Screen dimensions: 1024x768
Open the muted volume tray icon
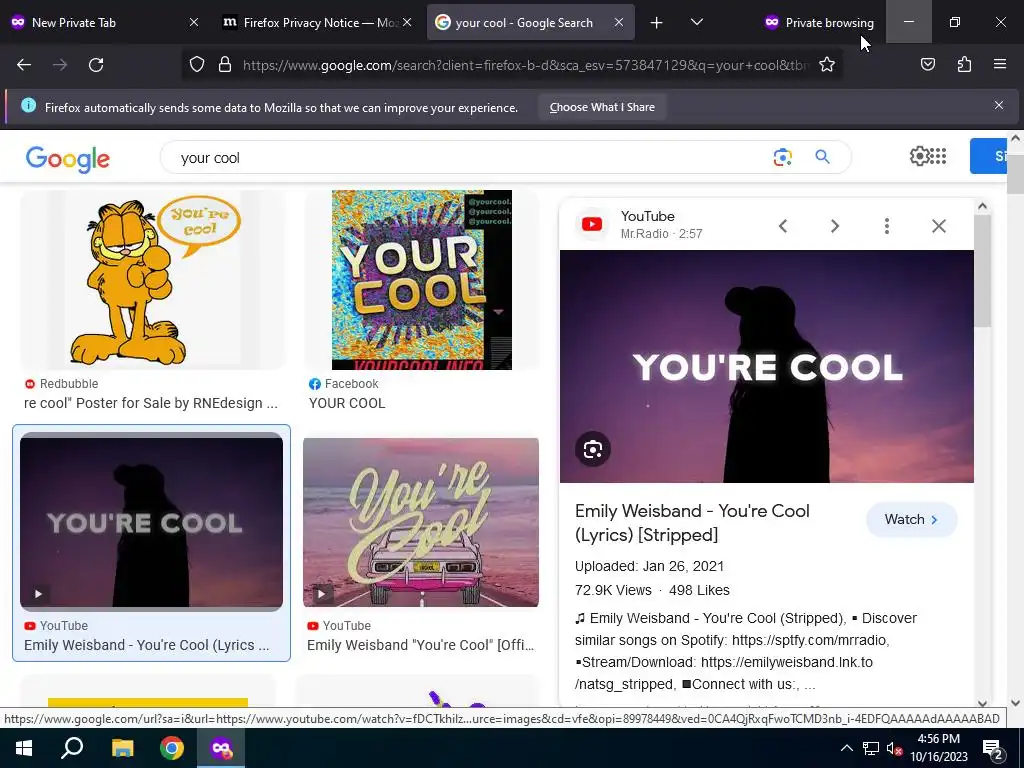click(x=894, y=748)
